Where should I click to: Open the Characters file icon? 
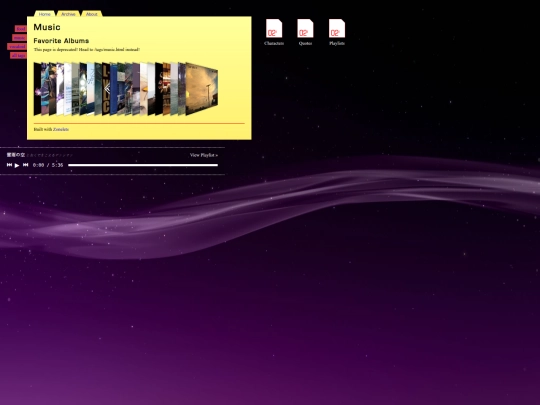pyautogui.click(x=274, y=32)
